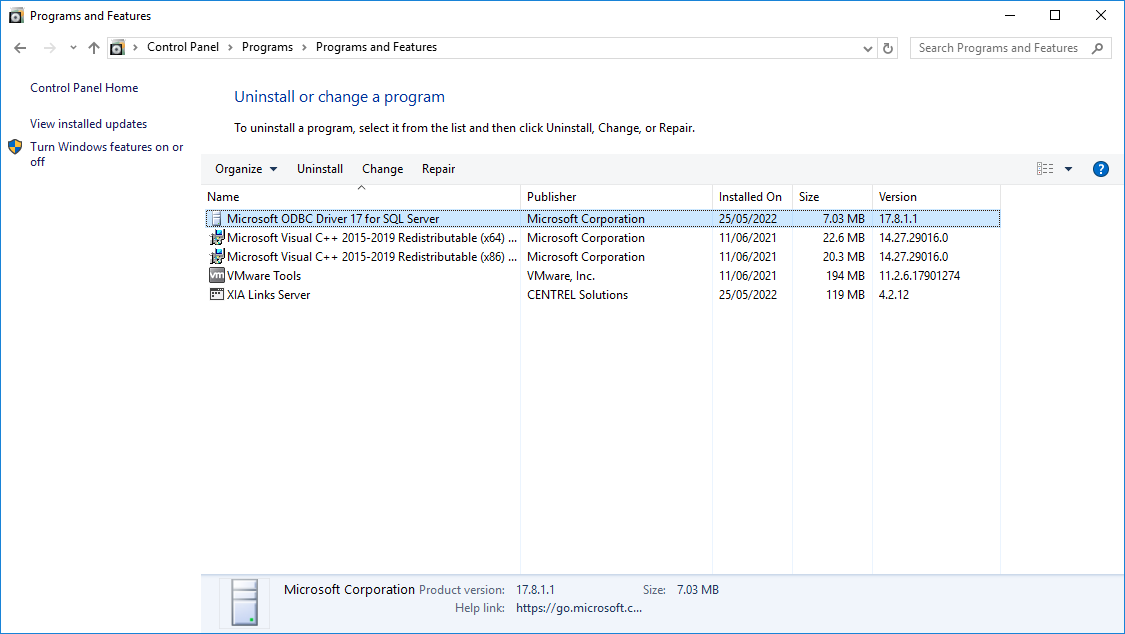Open Control Panel Home link

tap(84, 87)
